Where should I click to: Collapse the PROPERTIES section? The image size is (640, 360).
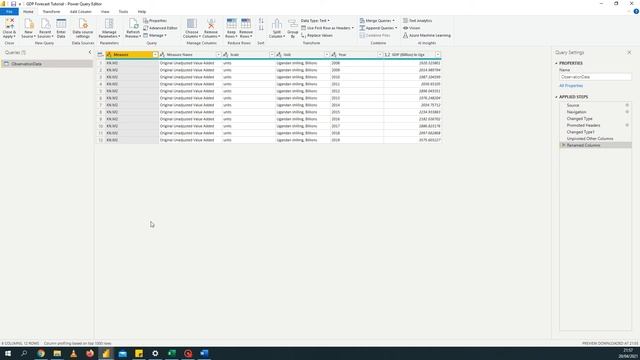(556, 63)
